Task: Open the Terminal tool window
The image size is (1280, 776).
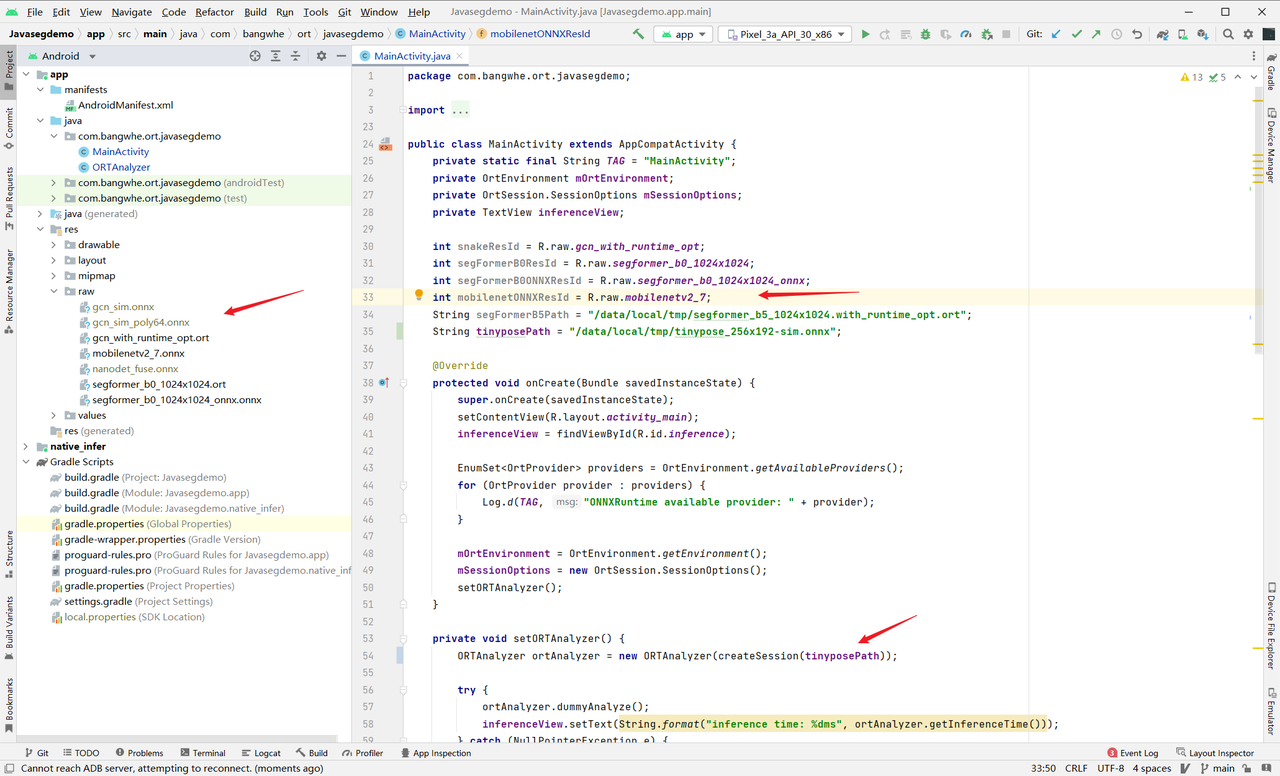Action: point(201,753)
